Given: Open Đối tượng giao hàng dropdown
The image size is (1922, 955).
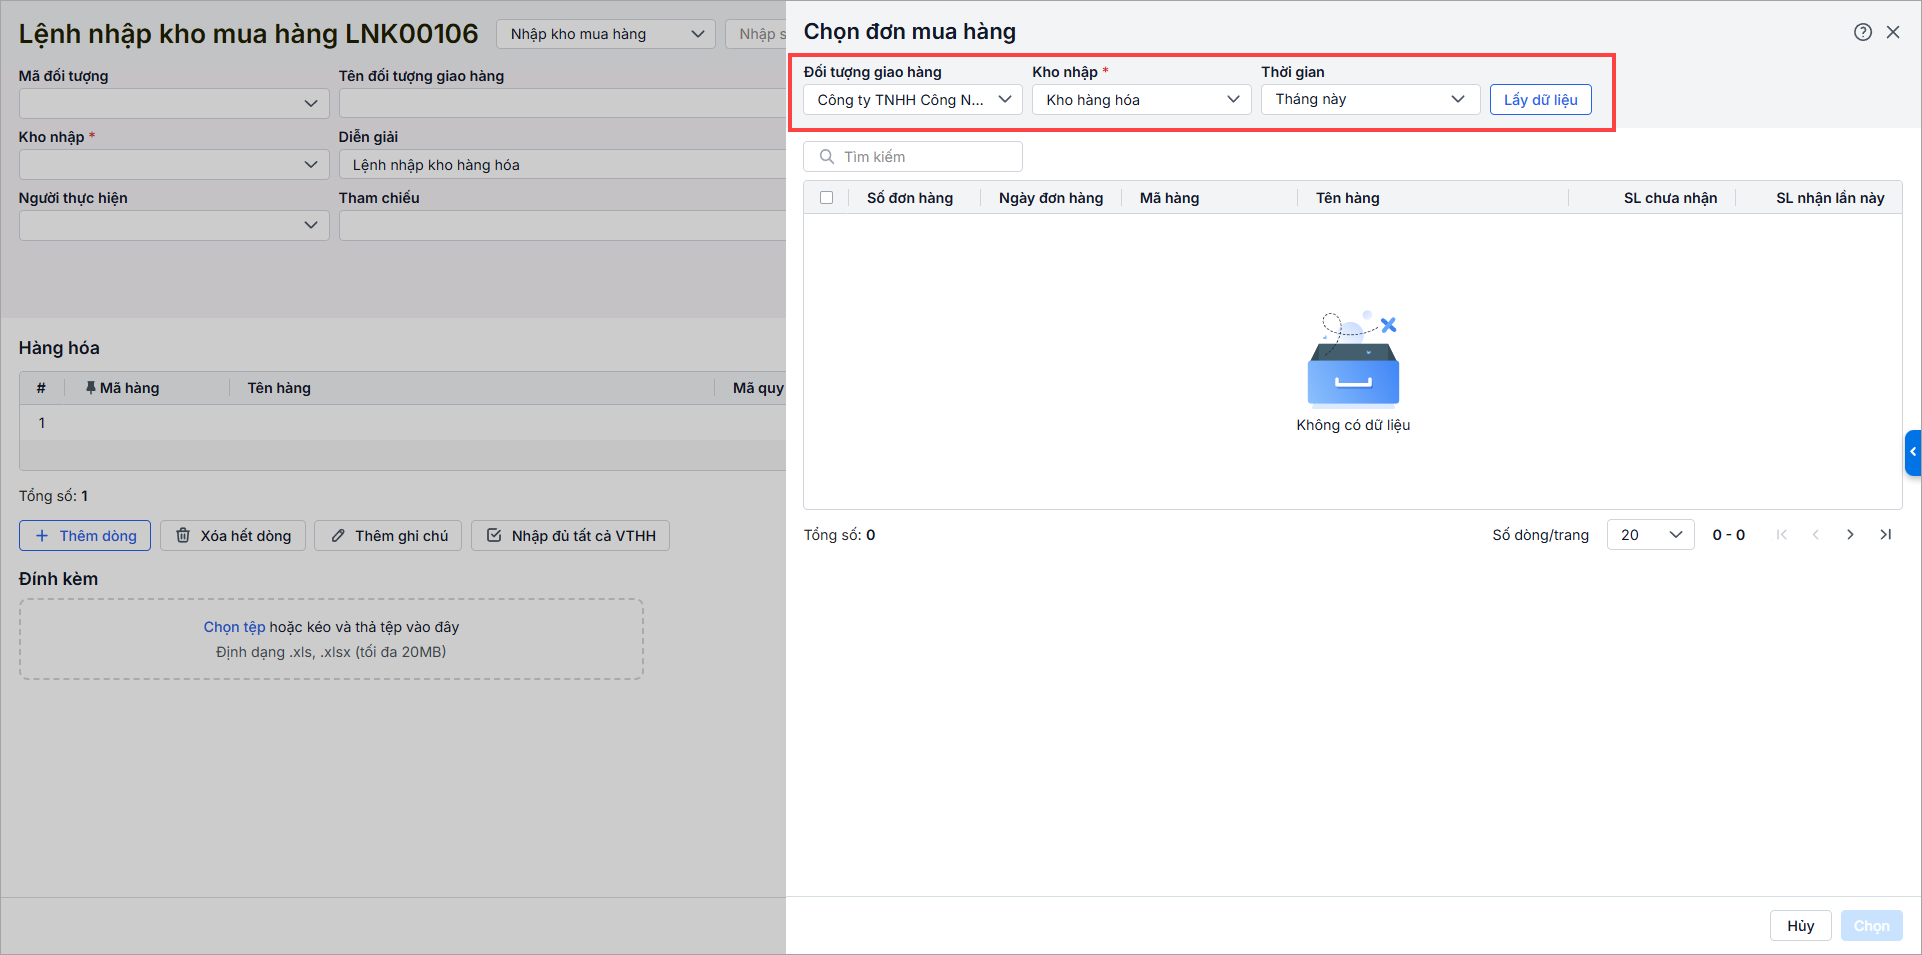Looking at the screenshot, I should point(912,100).
